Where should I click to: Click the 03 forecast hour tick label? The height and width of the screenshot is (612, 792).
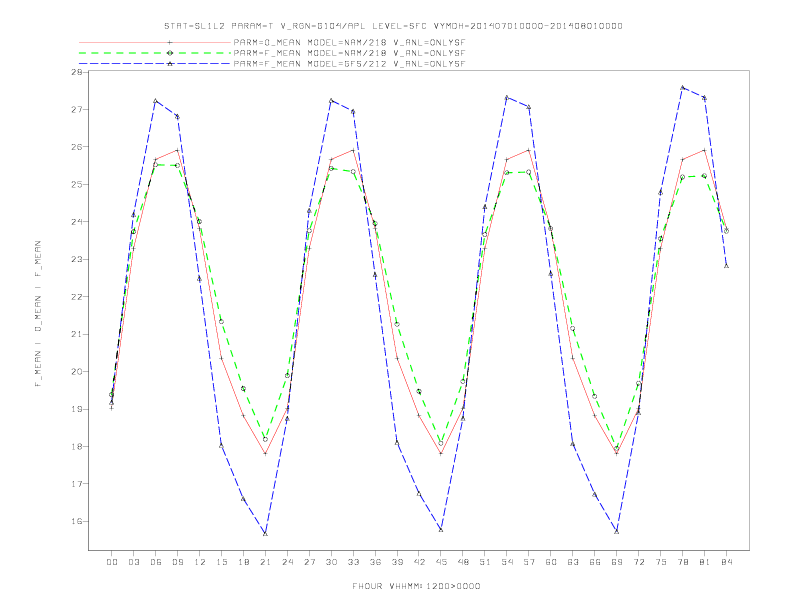pyautogui.click(x=134, y=562)
